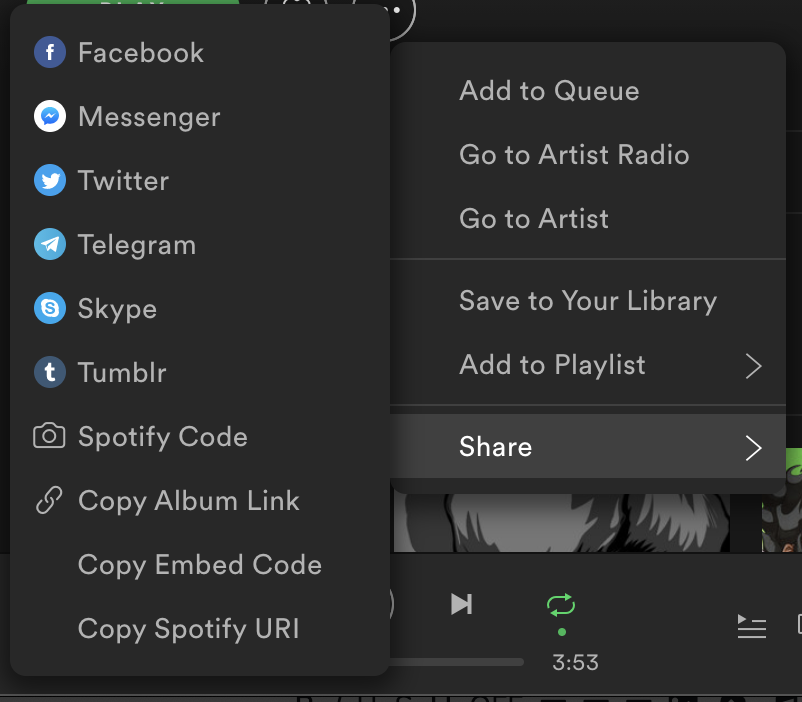Click the Messenger share icon
This screenshot has width=802, height=702.
[x=49, y=117]
